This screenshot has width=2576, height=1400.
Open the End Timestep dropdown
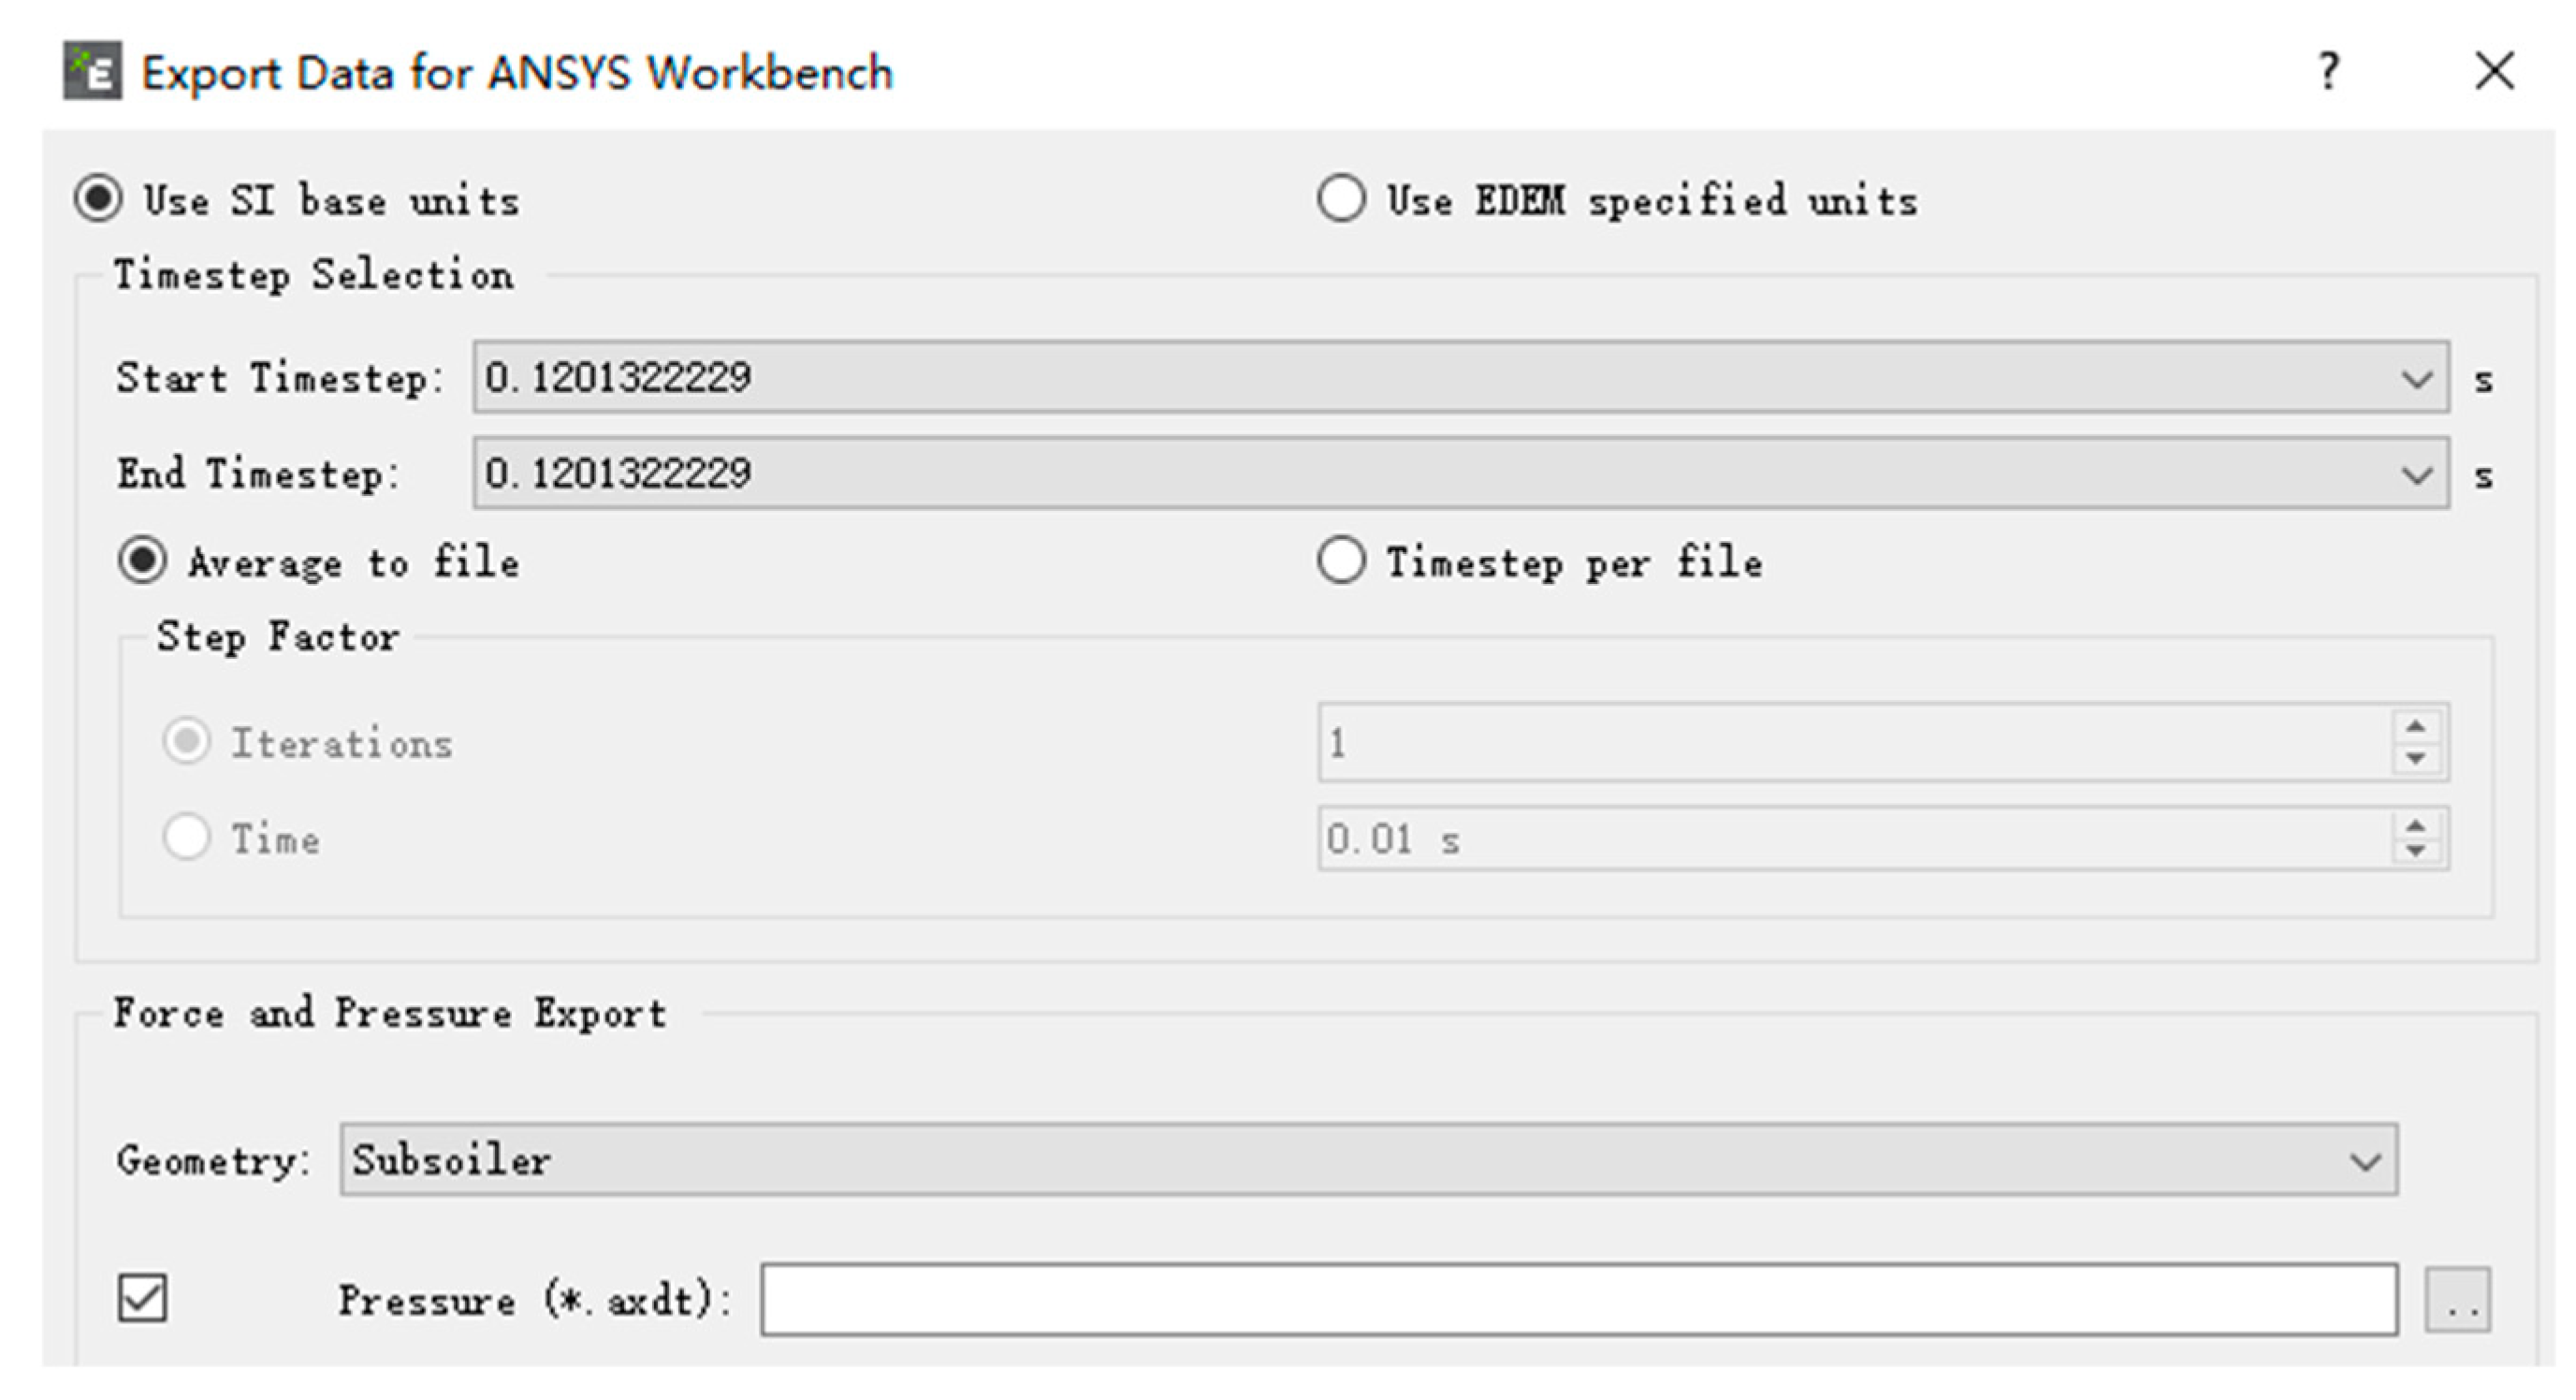[x=2416, y=474]
